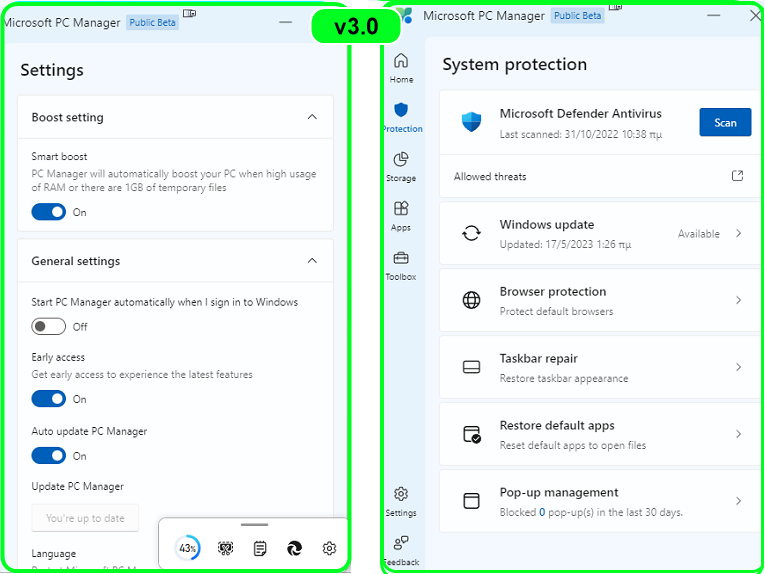Viewport: 765px width, 574px height.
Task: Collapse the Boost setting section
Action: 312,117
